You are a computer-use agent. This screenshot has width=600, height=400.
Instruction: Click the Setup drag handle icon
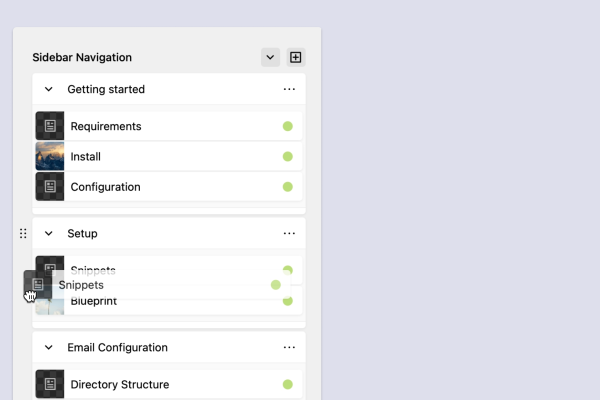23,233
